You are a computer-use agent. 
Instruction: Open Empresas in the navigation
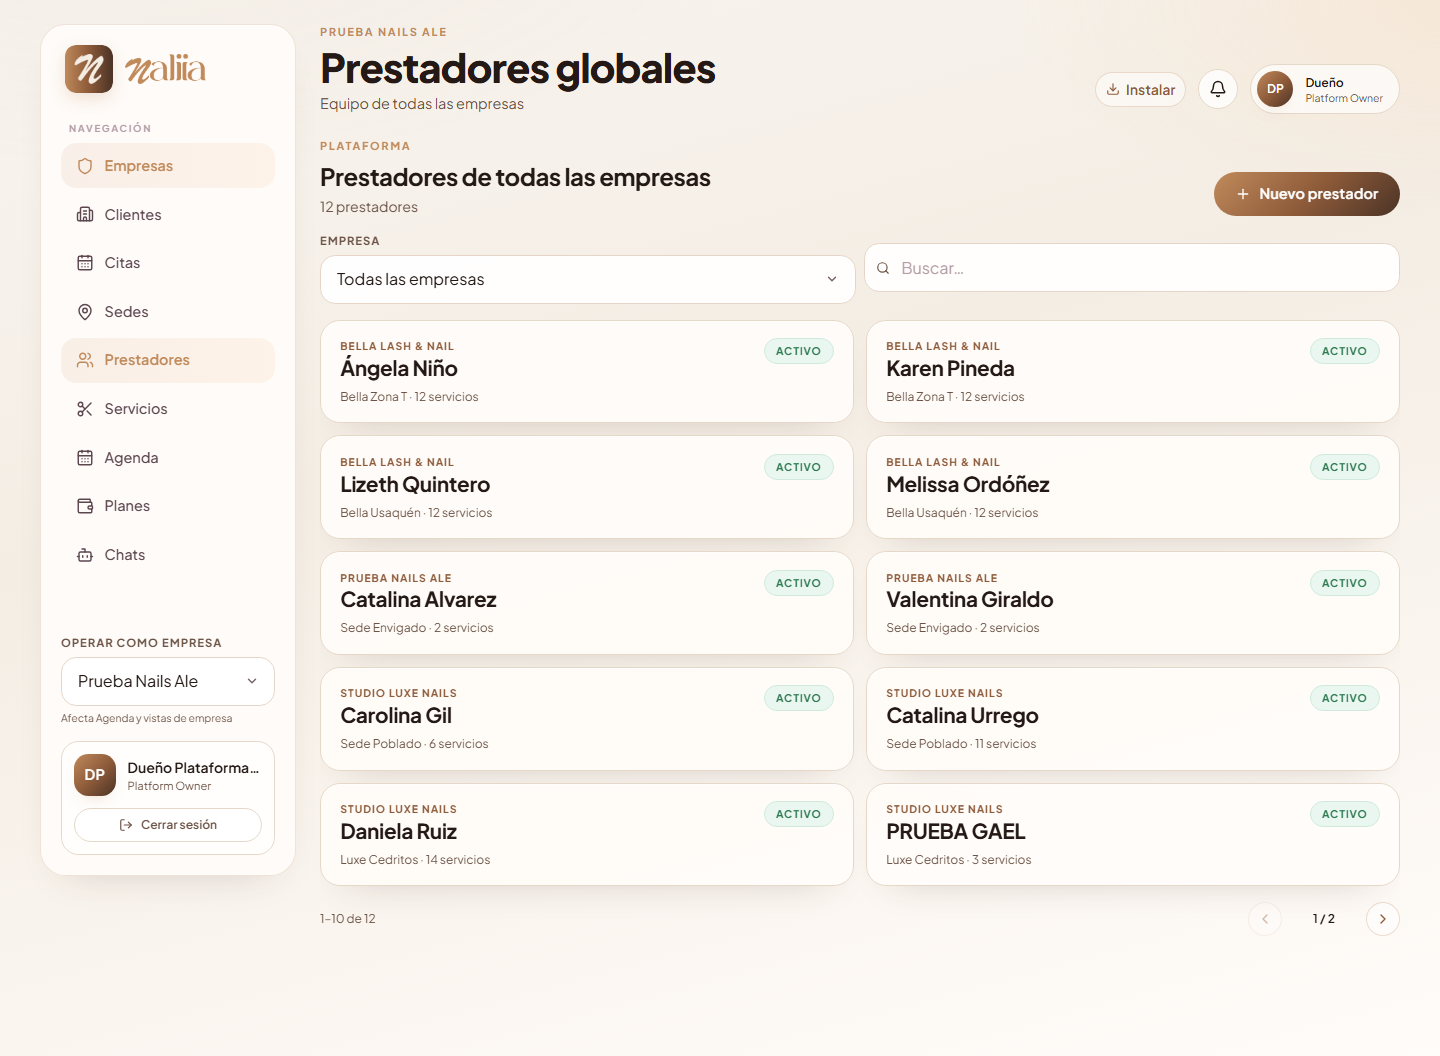168,166
